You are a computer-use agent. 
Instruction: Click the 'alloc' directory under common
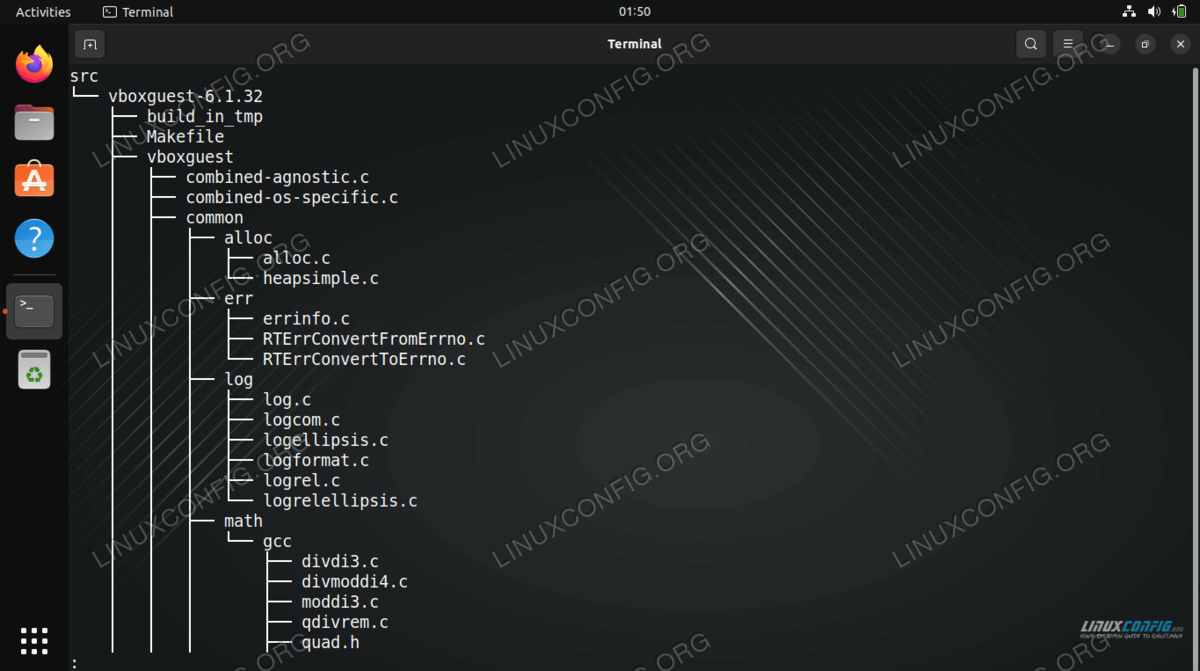[248, 238]
